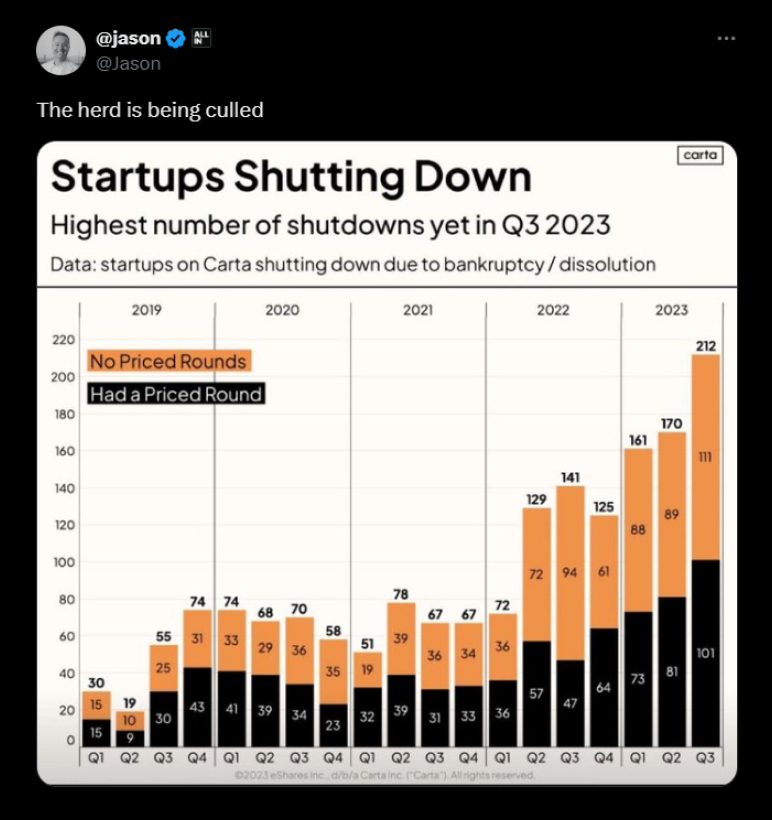
Task: Click the "No Priced Rounds" orange legend label
Action: tap(168, 361)
